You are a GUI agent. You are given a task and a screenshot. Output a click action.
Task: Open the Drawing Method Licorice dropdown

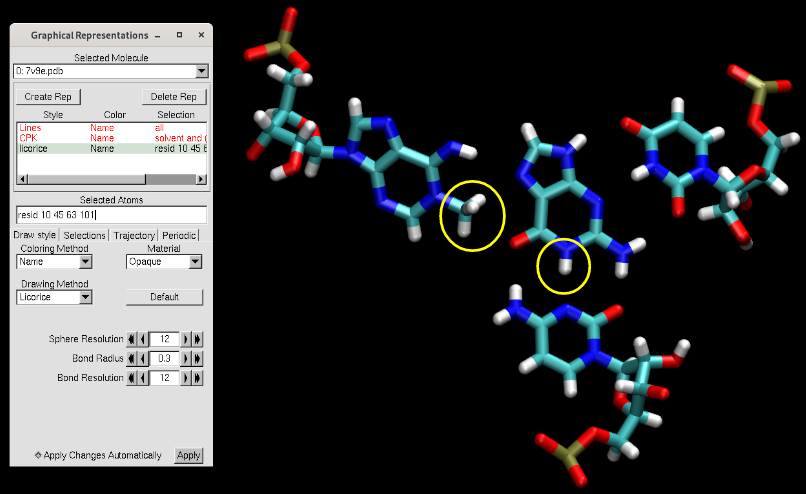tap(85, 297)
